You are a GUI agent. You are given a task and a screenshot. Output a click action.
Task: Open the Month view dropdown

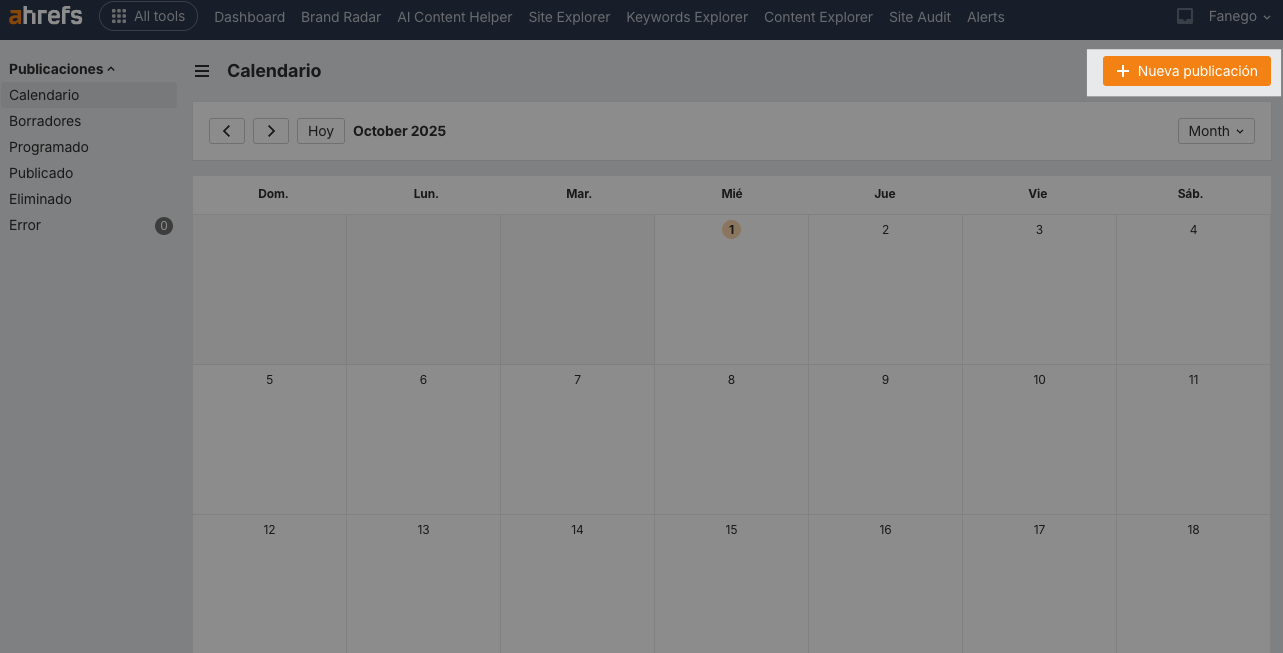click(1216, 131)
